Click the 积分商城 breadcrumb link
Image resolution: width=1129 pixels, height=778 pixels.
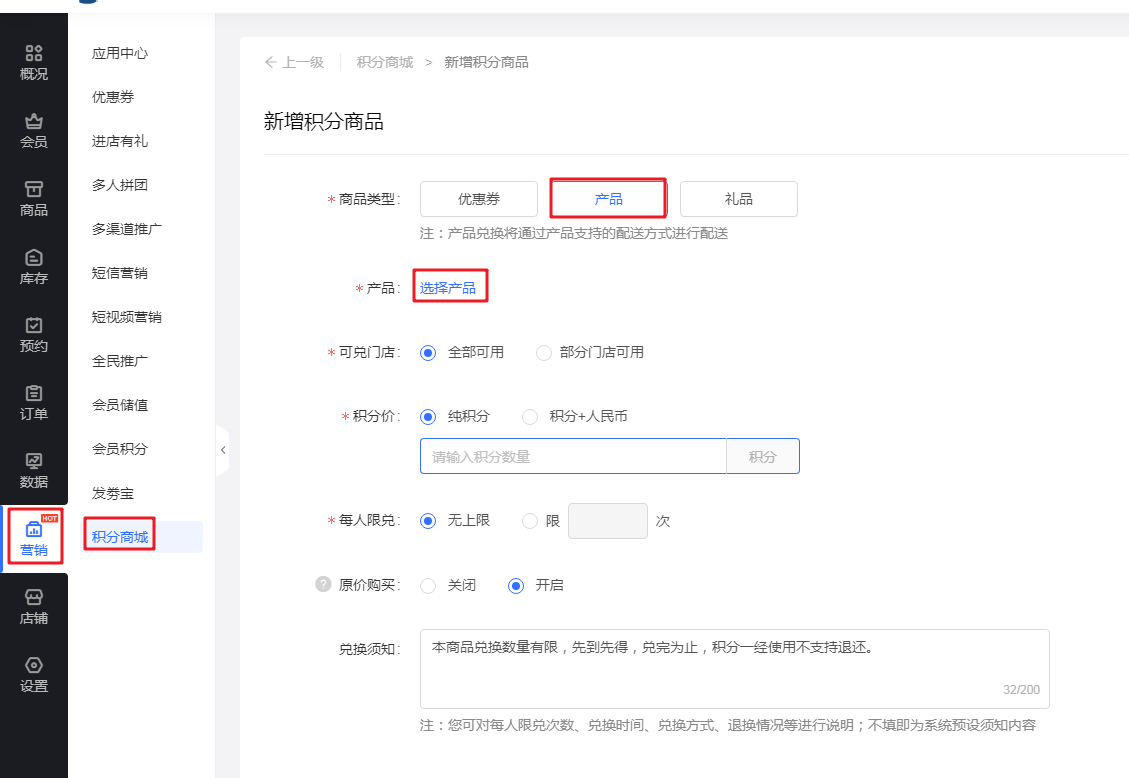click(385, 63)
